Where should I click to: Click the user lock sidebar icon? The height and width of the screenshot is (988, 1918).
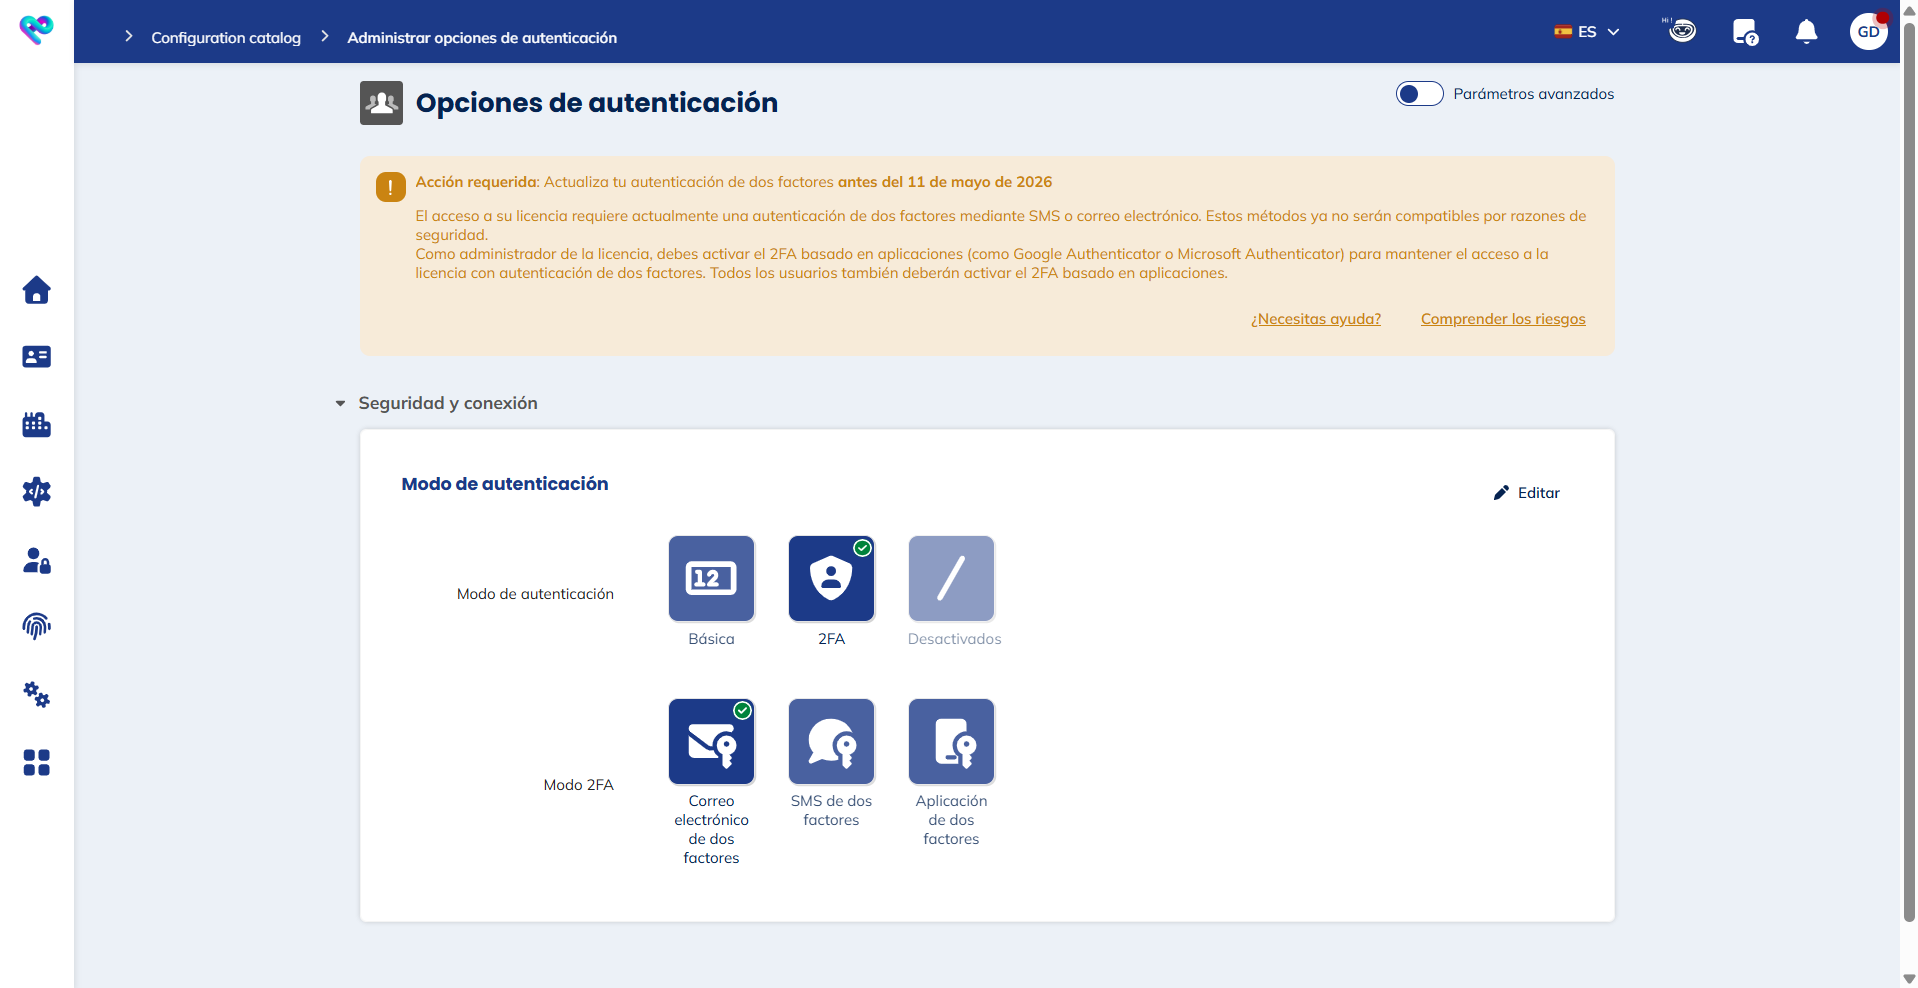click(x=37, y=560)
